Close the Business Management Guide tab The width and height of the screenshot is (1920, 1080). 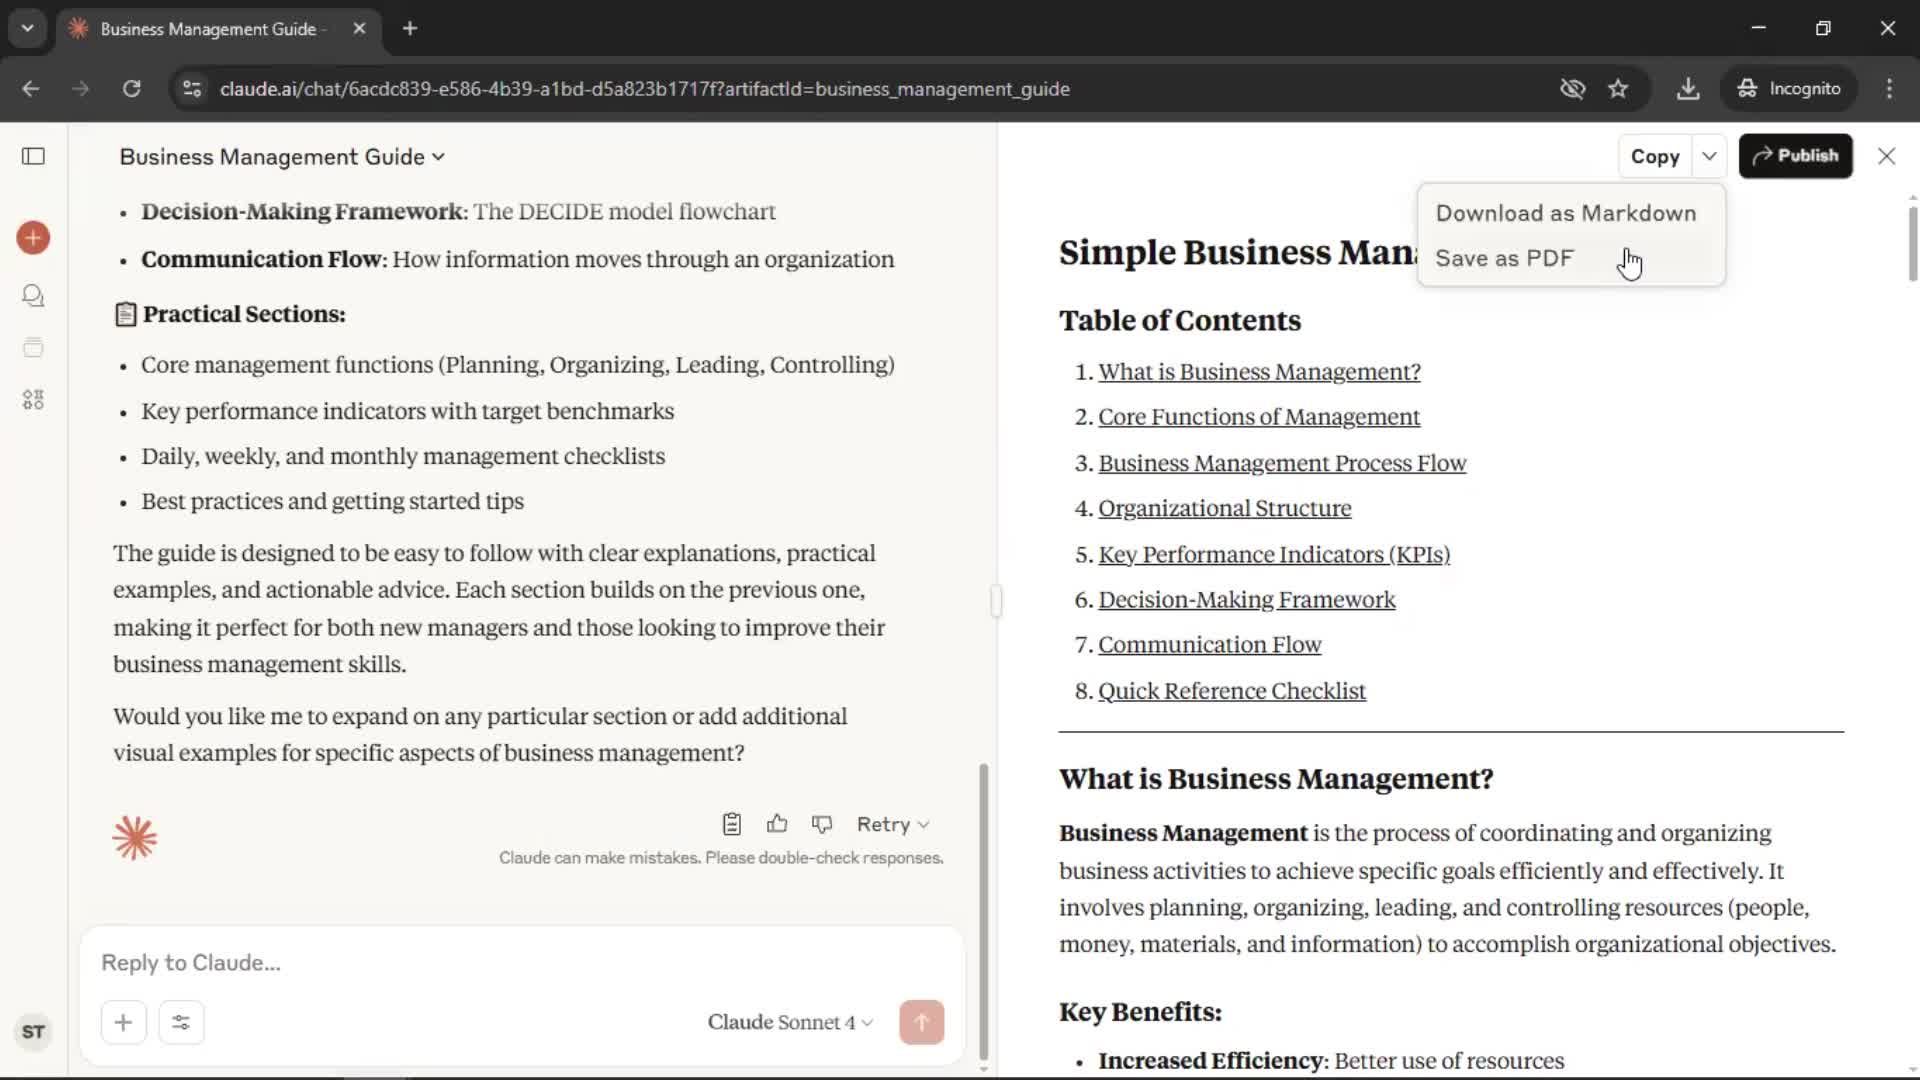click(x=359, y=28)
